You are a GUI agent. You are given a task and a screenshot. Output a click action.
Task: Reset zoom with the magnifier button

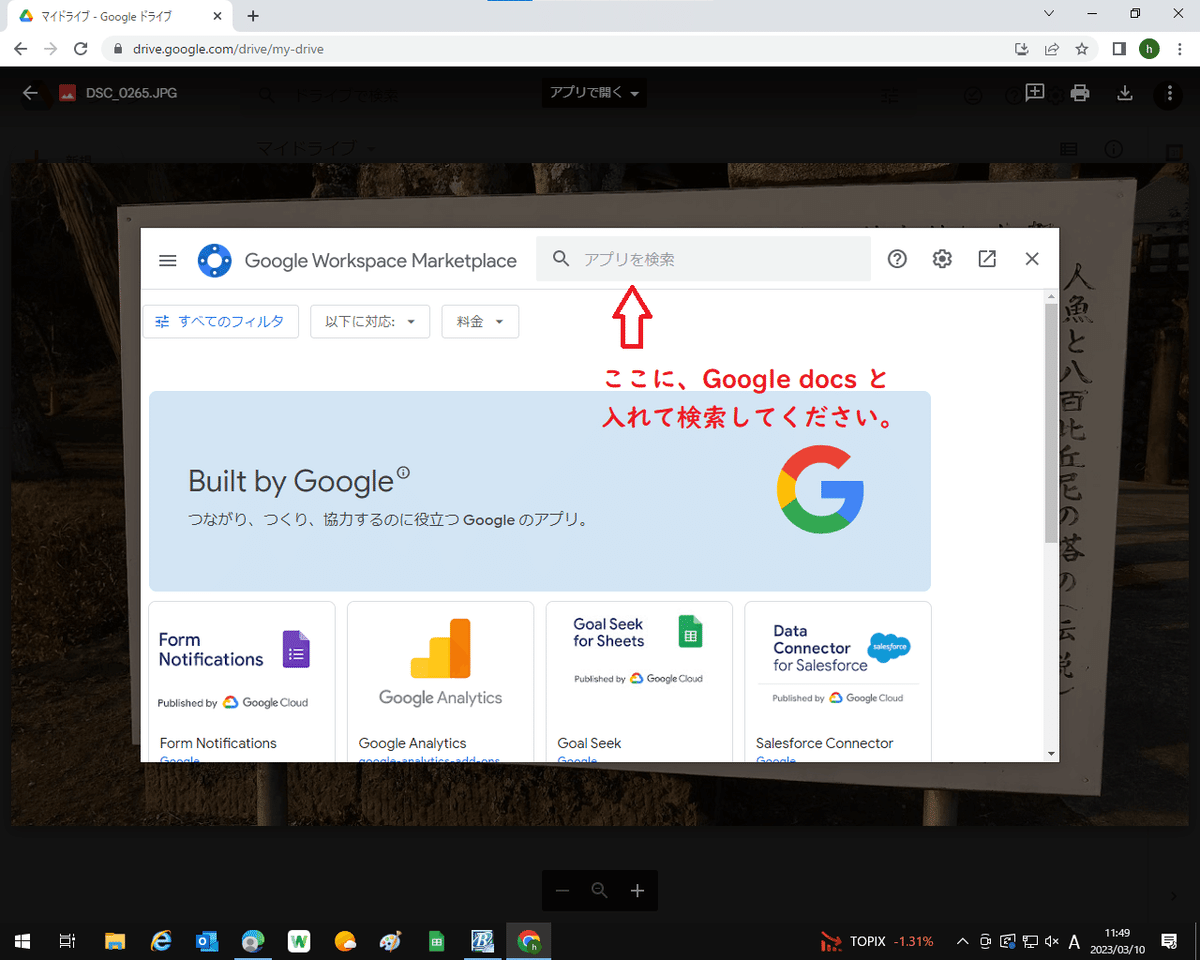click(x=600, y=890)
